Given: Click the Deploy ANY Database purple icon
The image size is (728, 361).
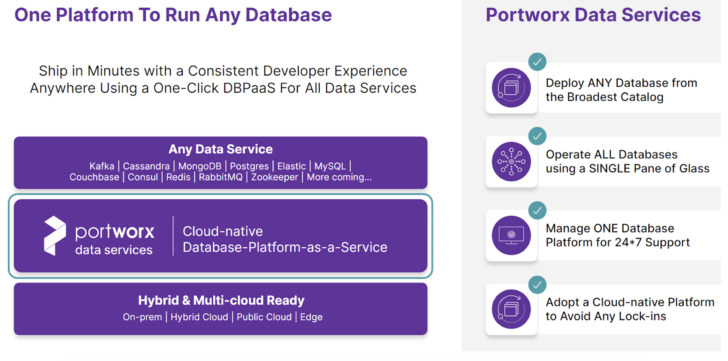Looking at the screenshot, I should click(511, 88).
